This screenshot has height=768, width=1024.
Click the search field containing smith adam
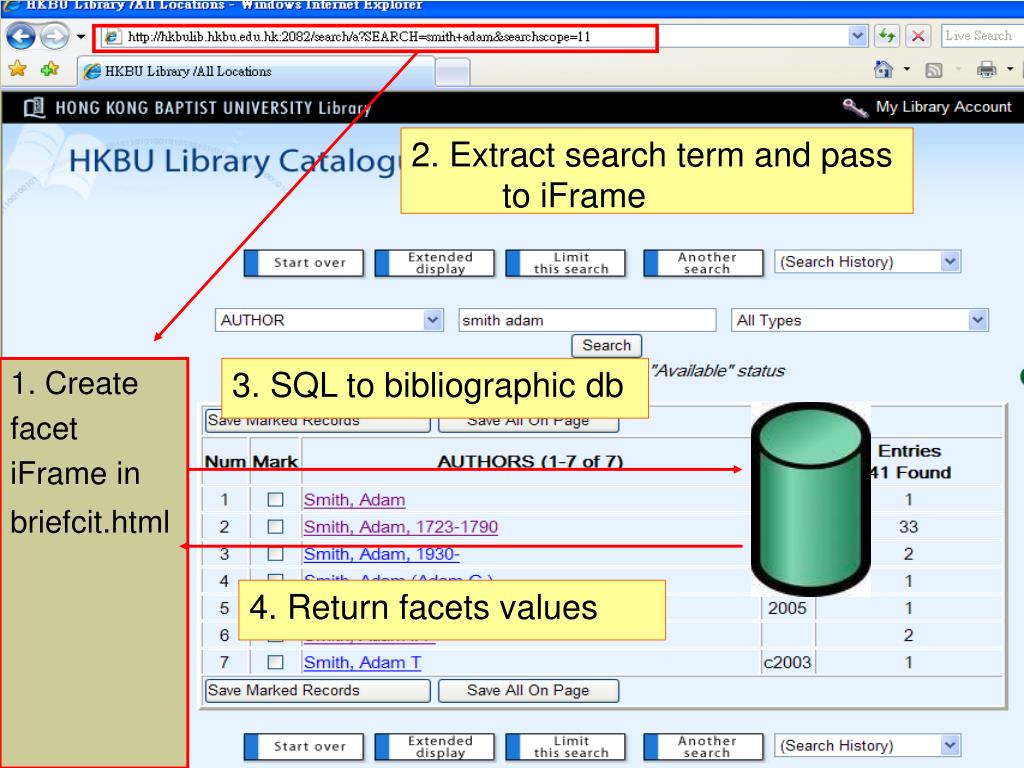[587, 320]
